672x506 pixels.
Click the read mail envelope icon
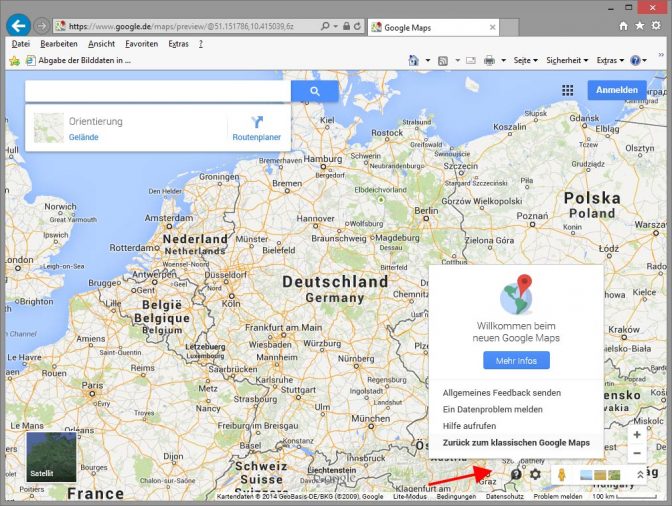click(471, 61)
